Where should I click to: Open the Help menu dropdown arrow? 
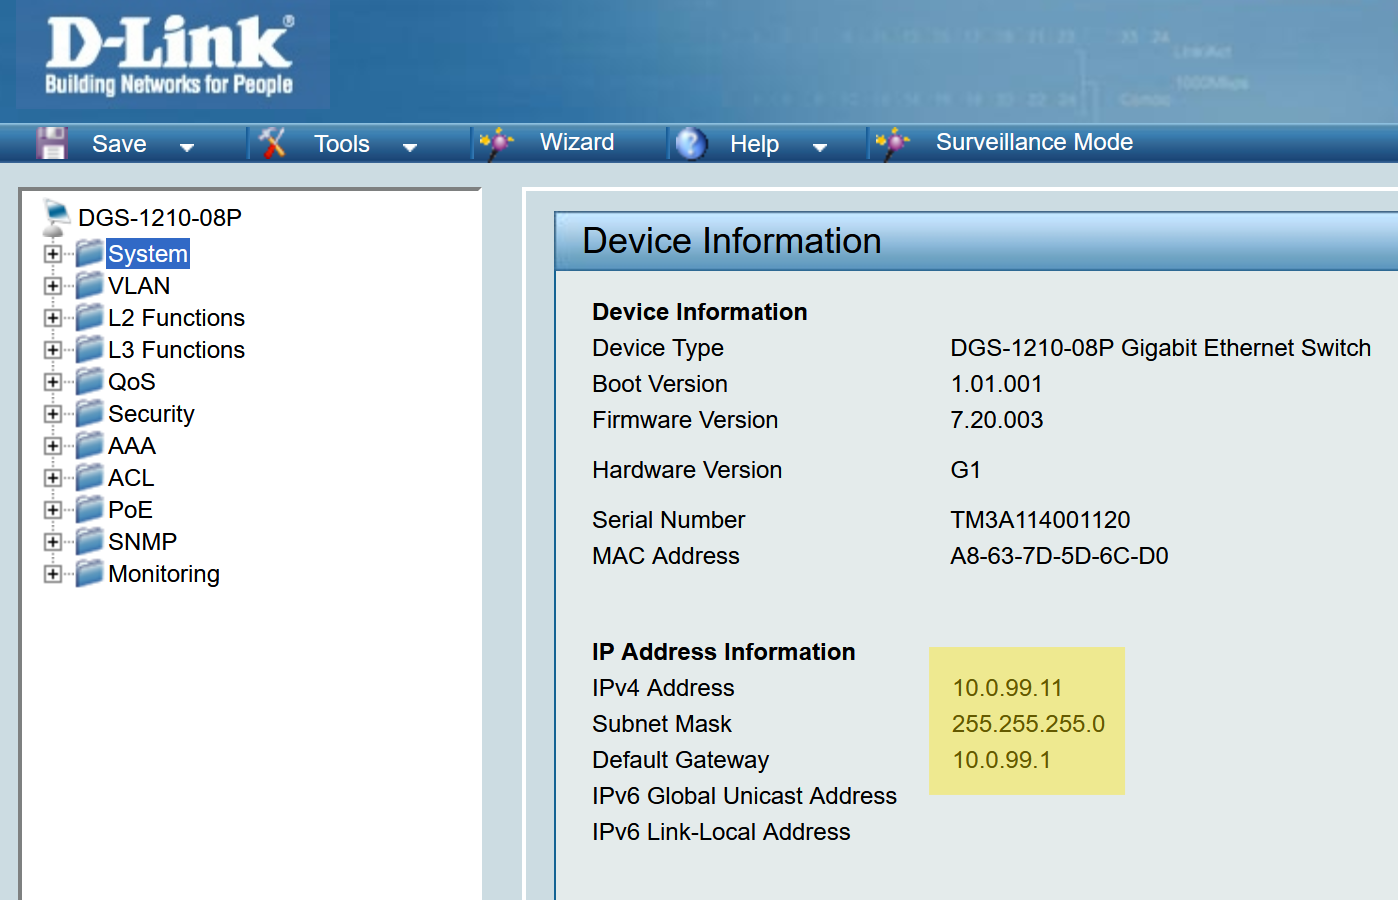(820, 147)
